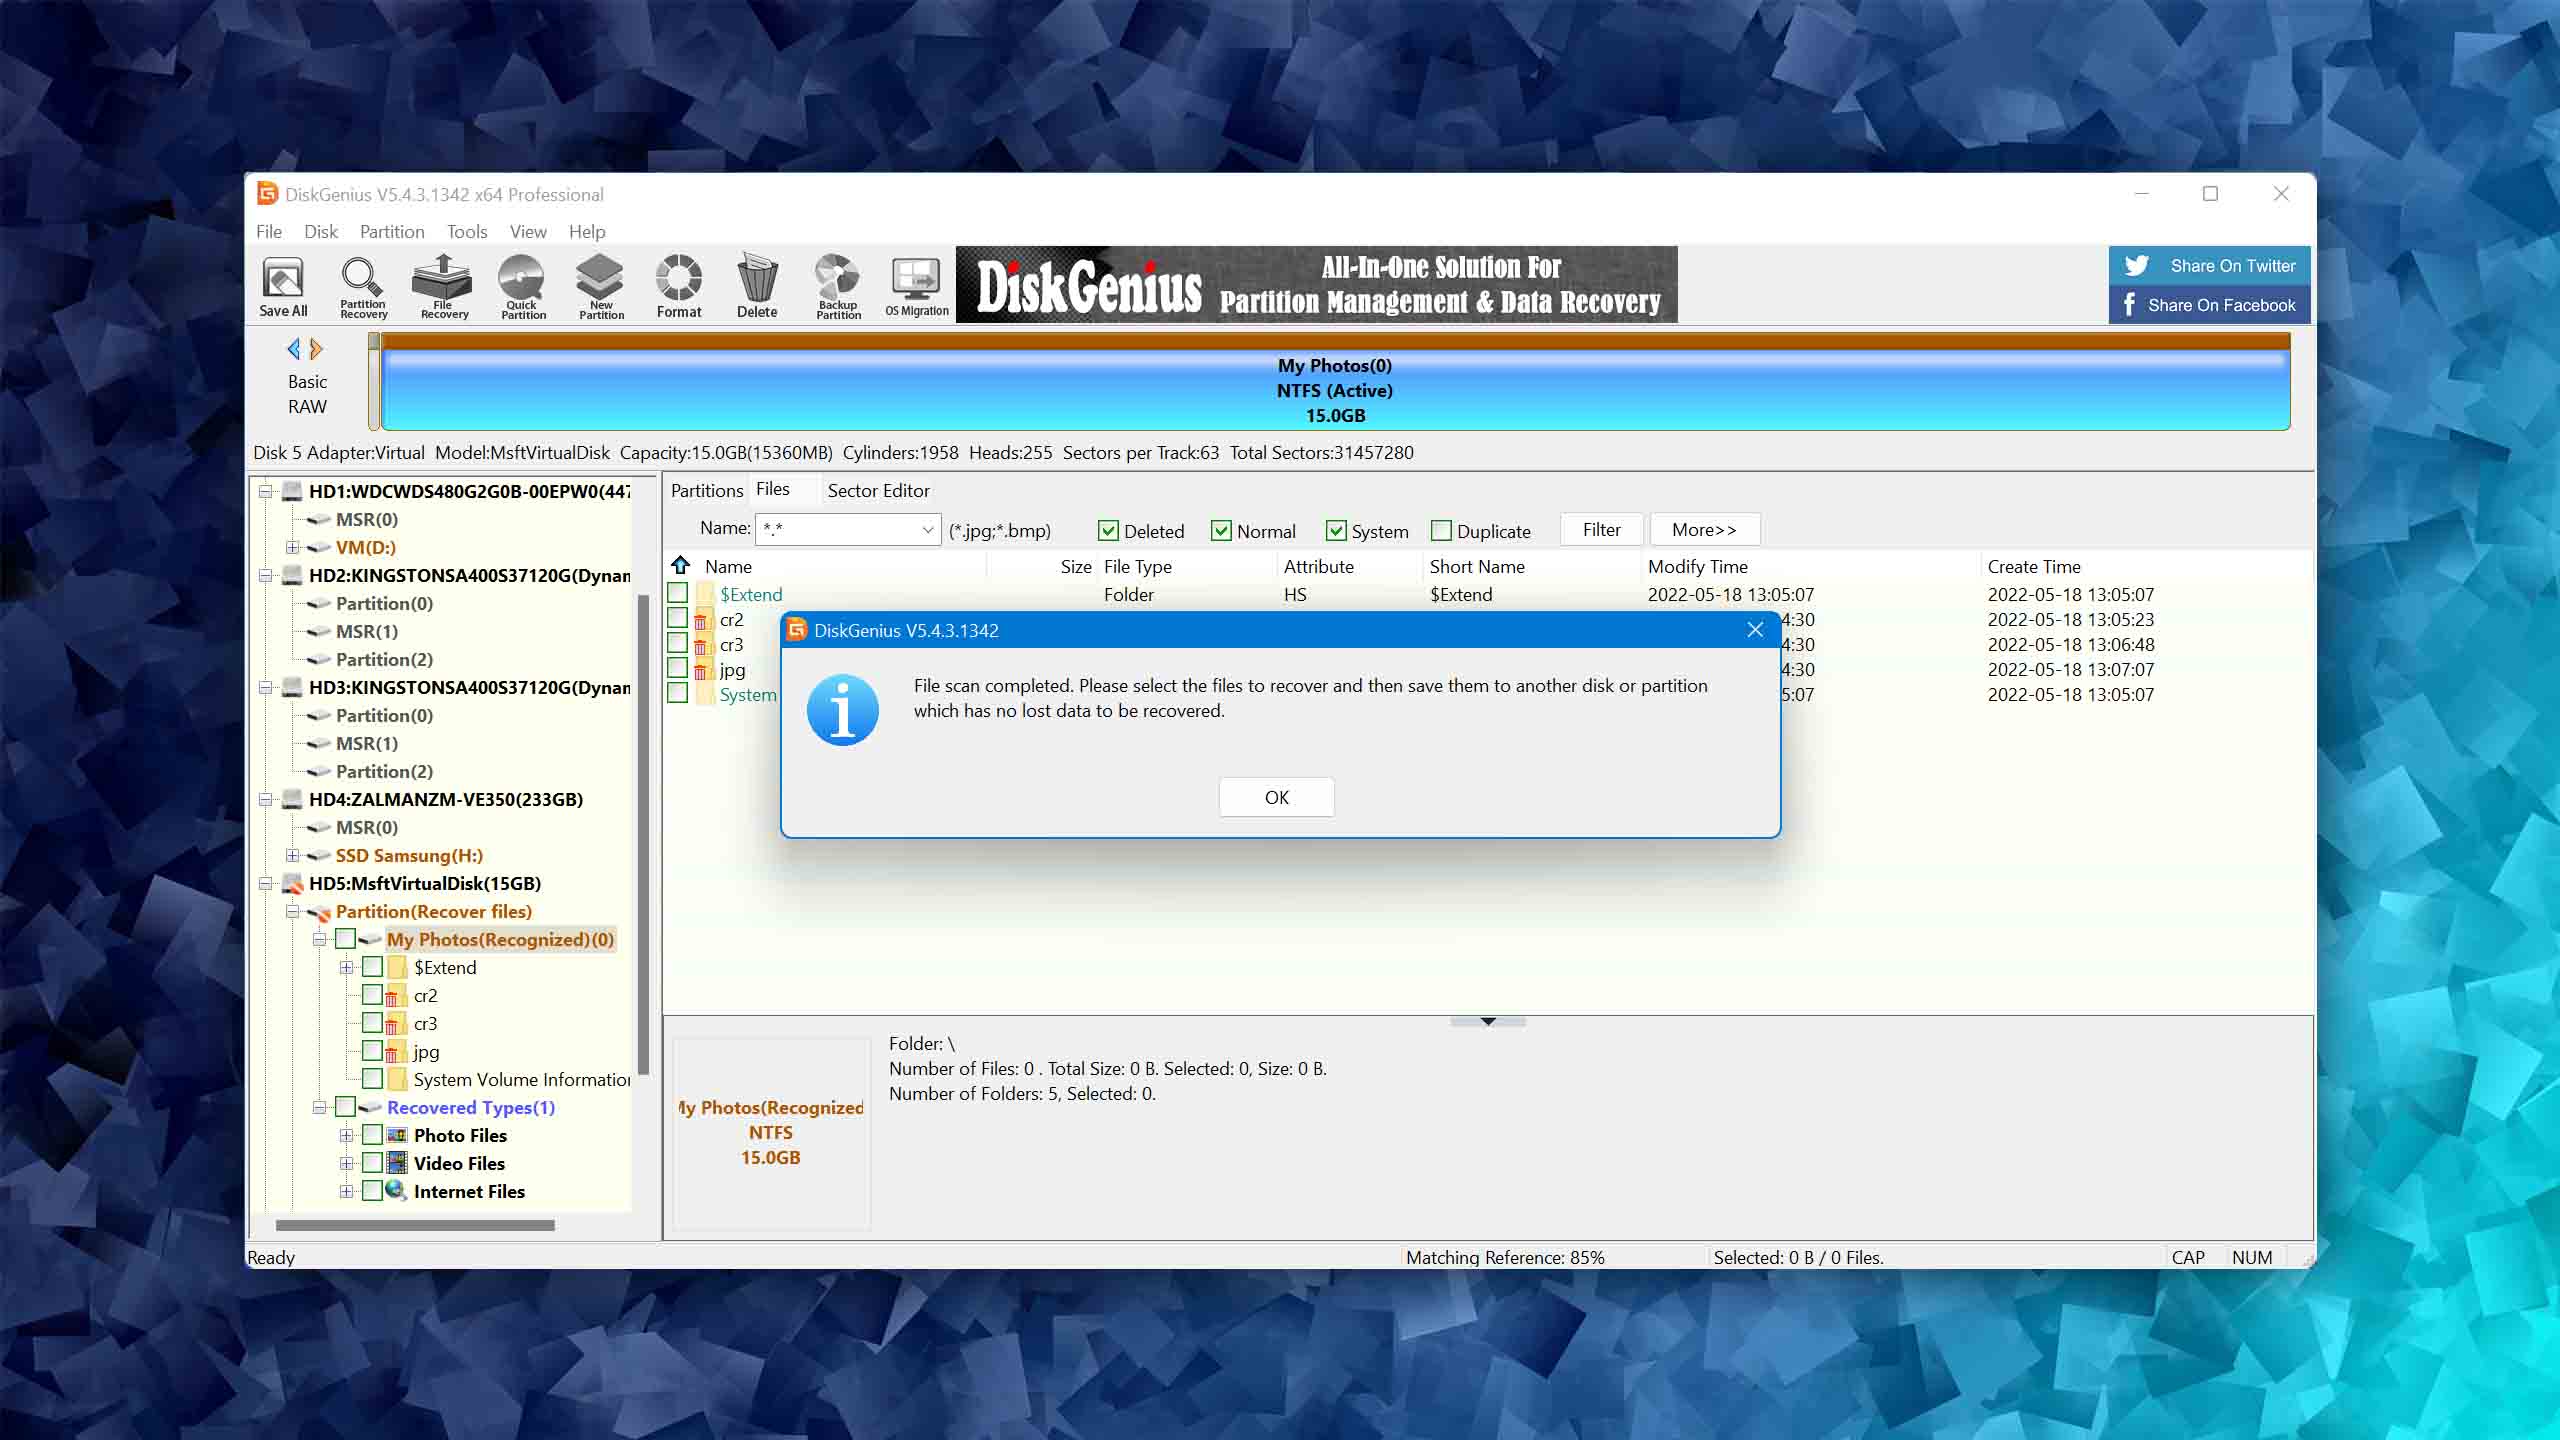This screenshot has width=2560, height=1440.
Task: Click the Filter button
Action: point(1601,530)
